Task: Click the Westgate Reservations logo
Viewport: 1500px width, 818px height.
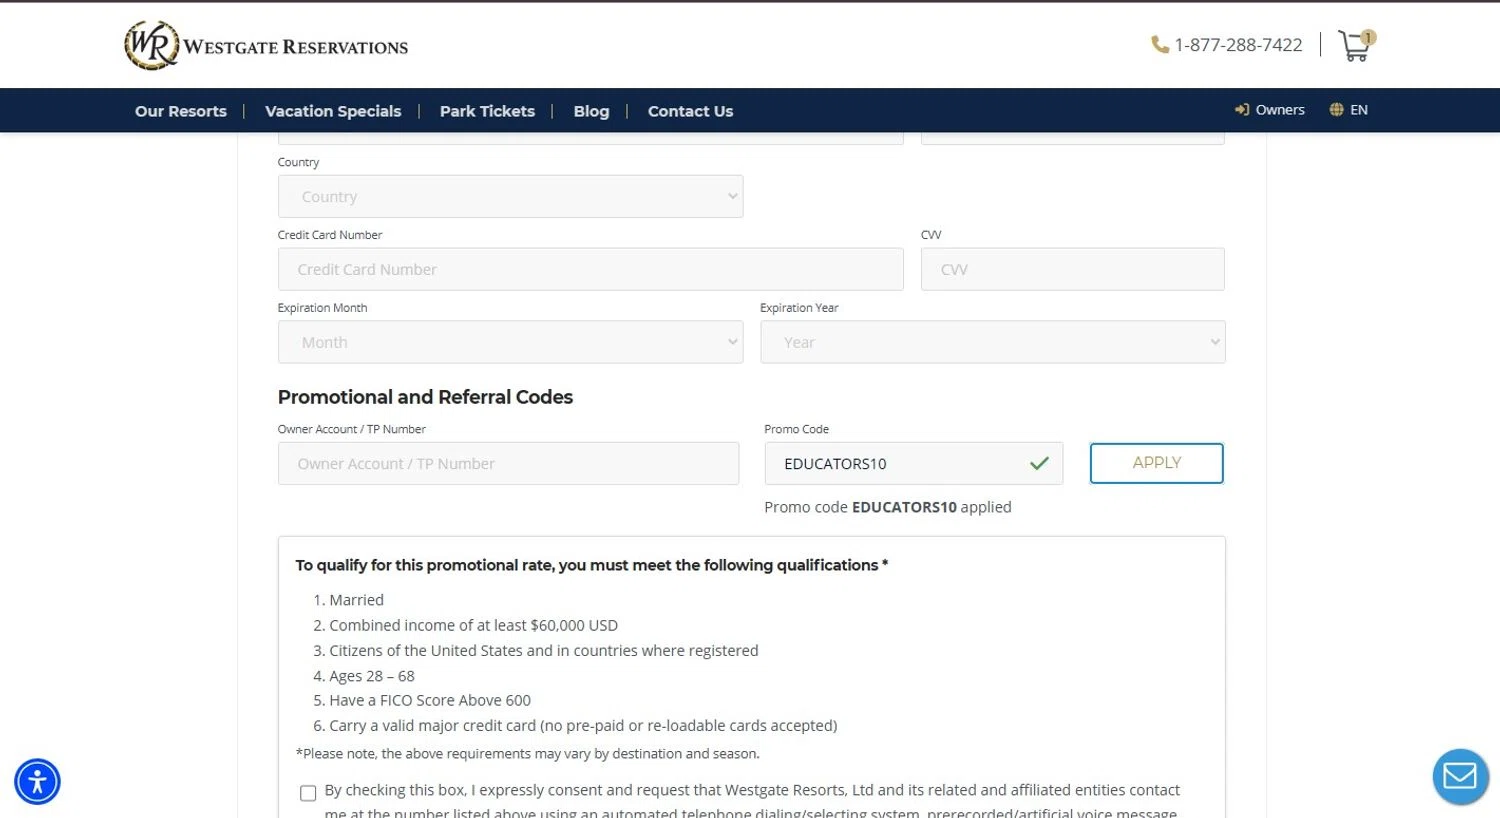Action: point(266,46)
